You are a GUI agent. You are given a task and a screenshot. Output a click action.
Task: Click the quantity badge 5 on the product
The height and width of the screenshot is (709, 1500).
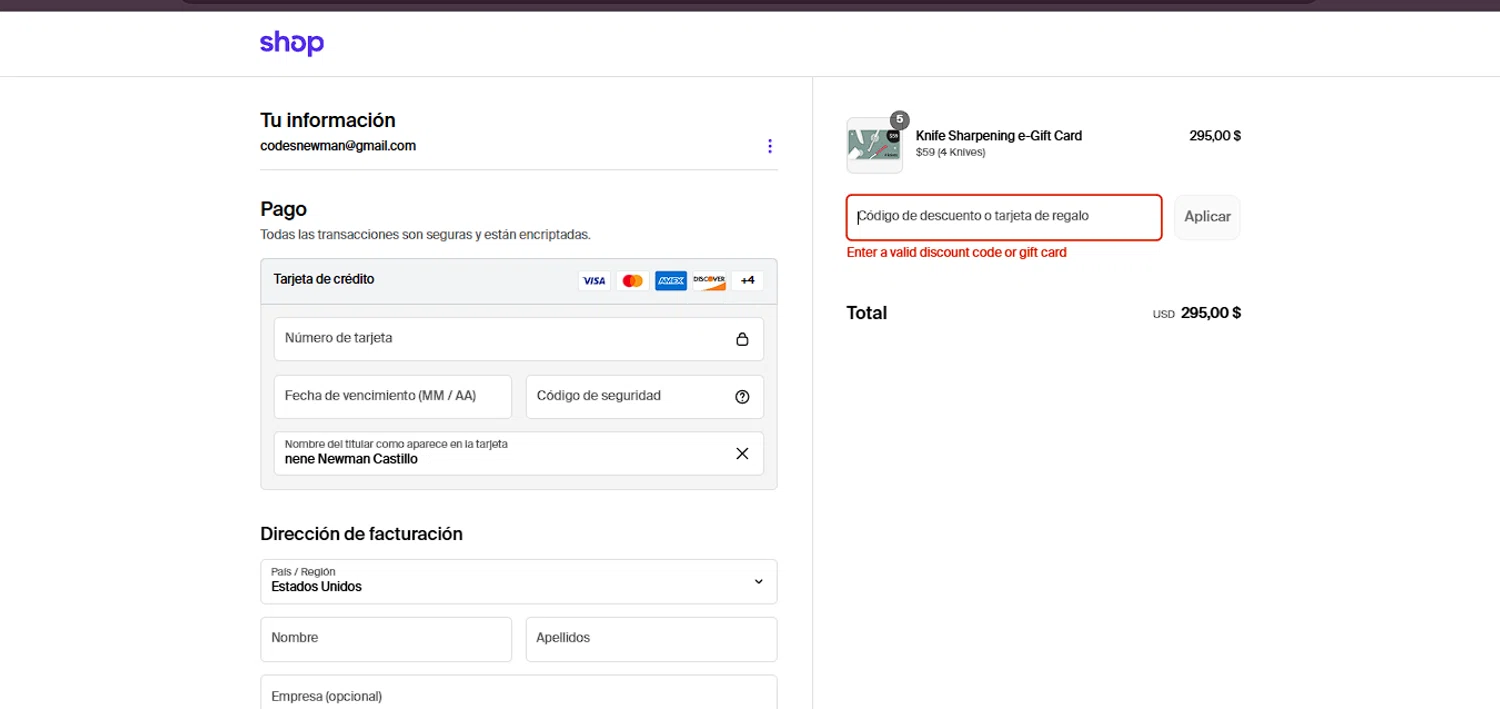899,119
